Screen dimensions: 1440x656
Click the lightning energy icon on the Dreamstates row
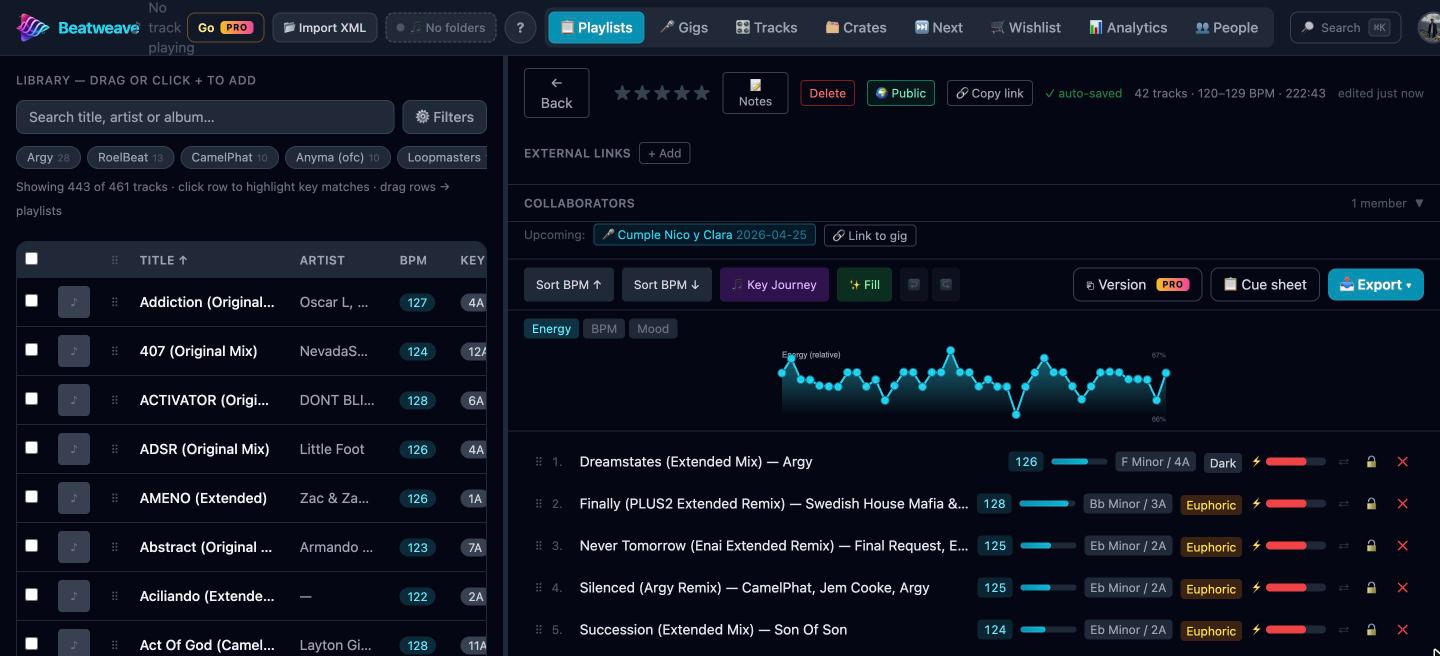[1256, 462]
